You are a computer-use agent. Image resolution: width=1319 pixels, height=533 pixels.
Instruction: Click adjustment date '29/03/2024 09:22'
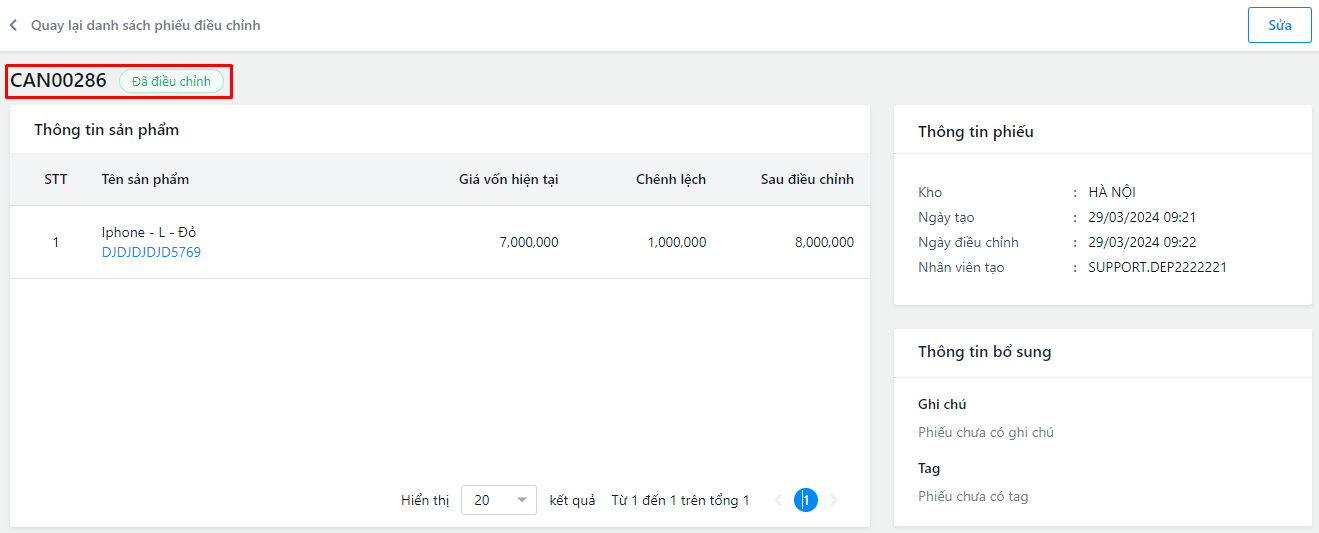1142,242
